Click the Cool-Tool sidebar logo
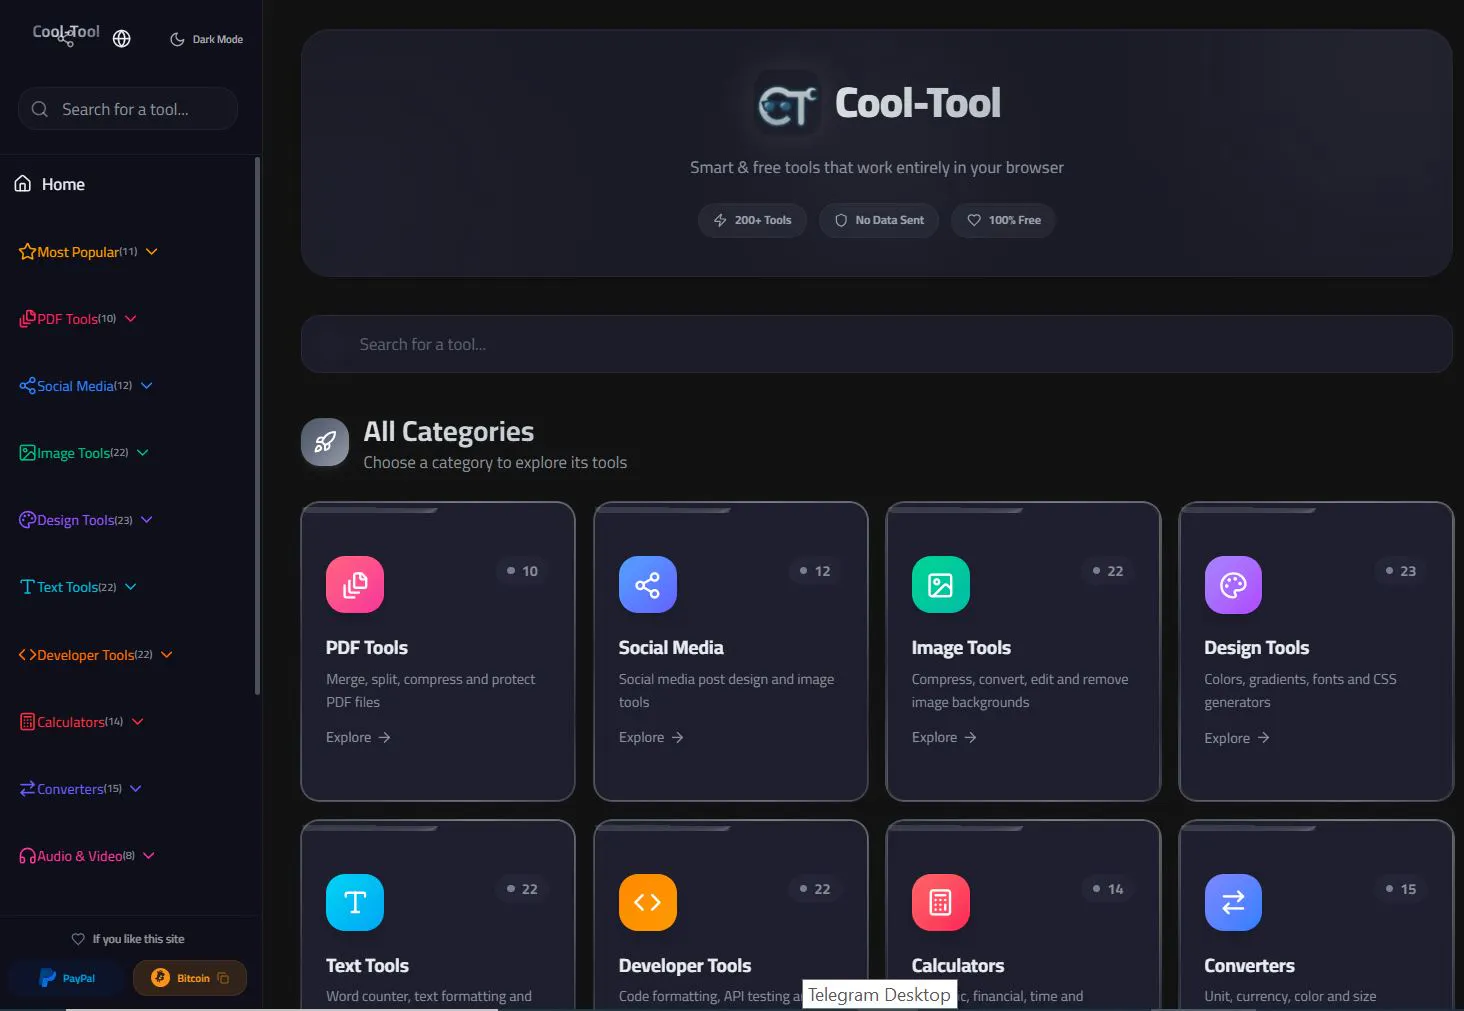This screenshot has height=1011, width=1464. [x=66, y=34]
